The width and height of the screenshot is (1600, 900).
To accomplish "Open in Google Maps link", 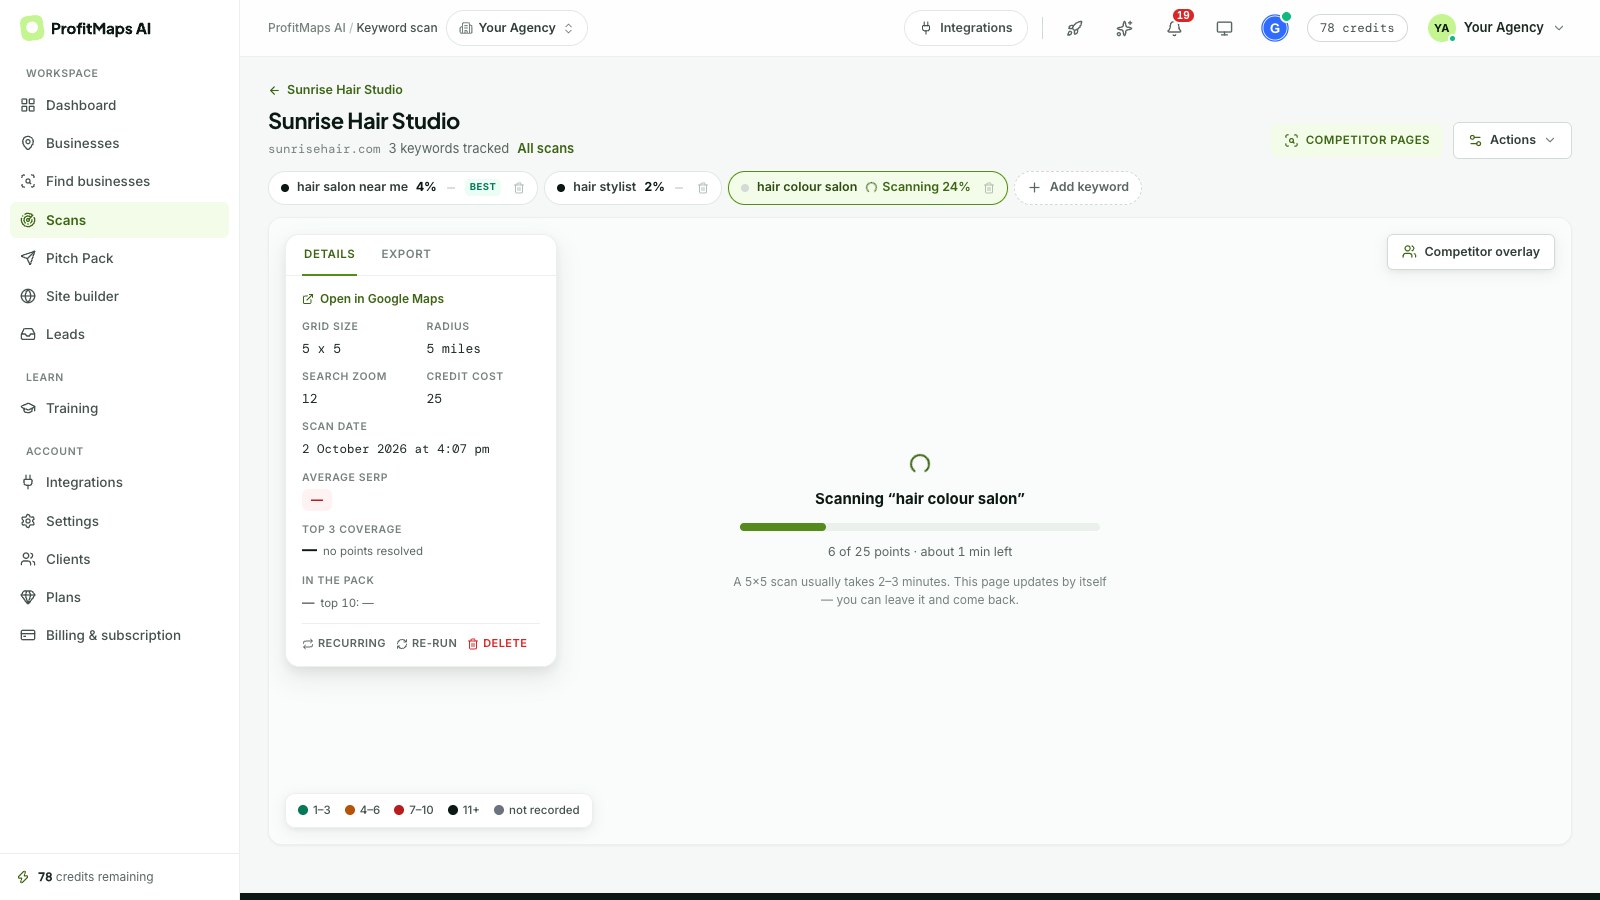I will (373, 299).
